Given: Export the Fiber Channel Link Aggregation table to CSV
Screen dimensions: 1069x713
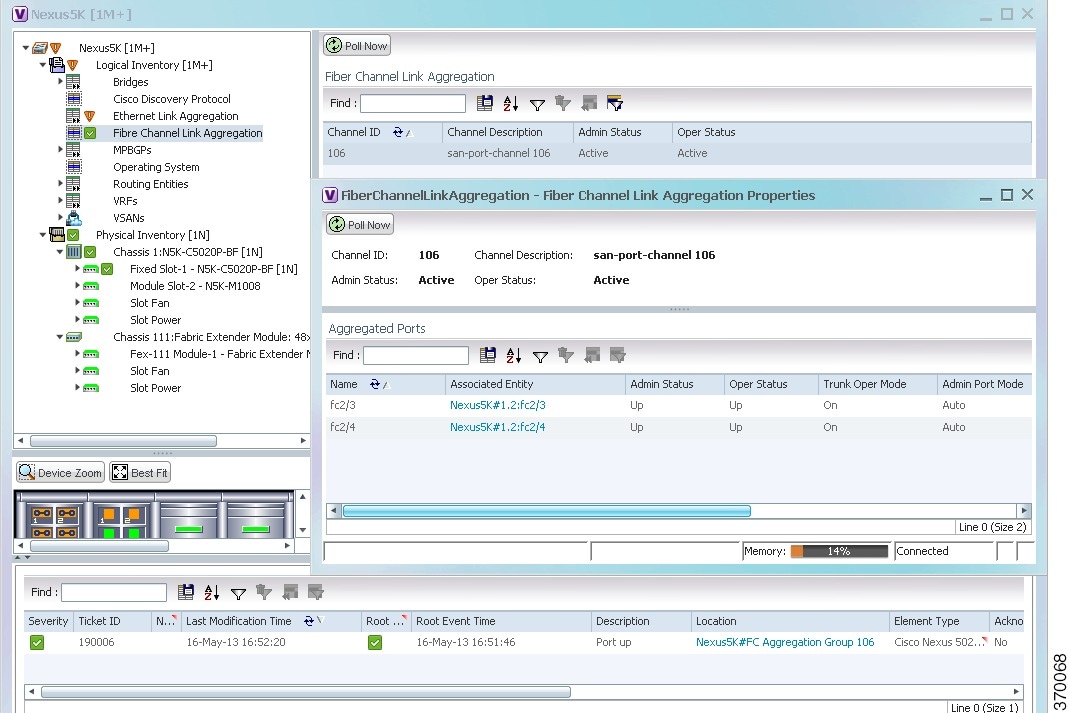Looking at the screenshot, I should pos(485,103).
